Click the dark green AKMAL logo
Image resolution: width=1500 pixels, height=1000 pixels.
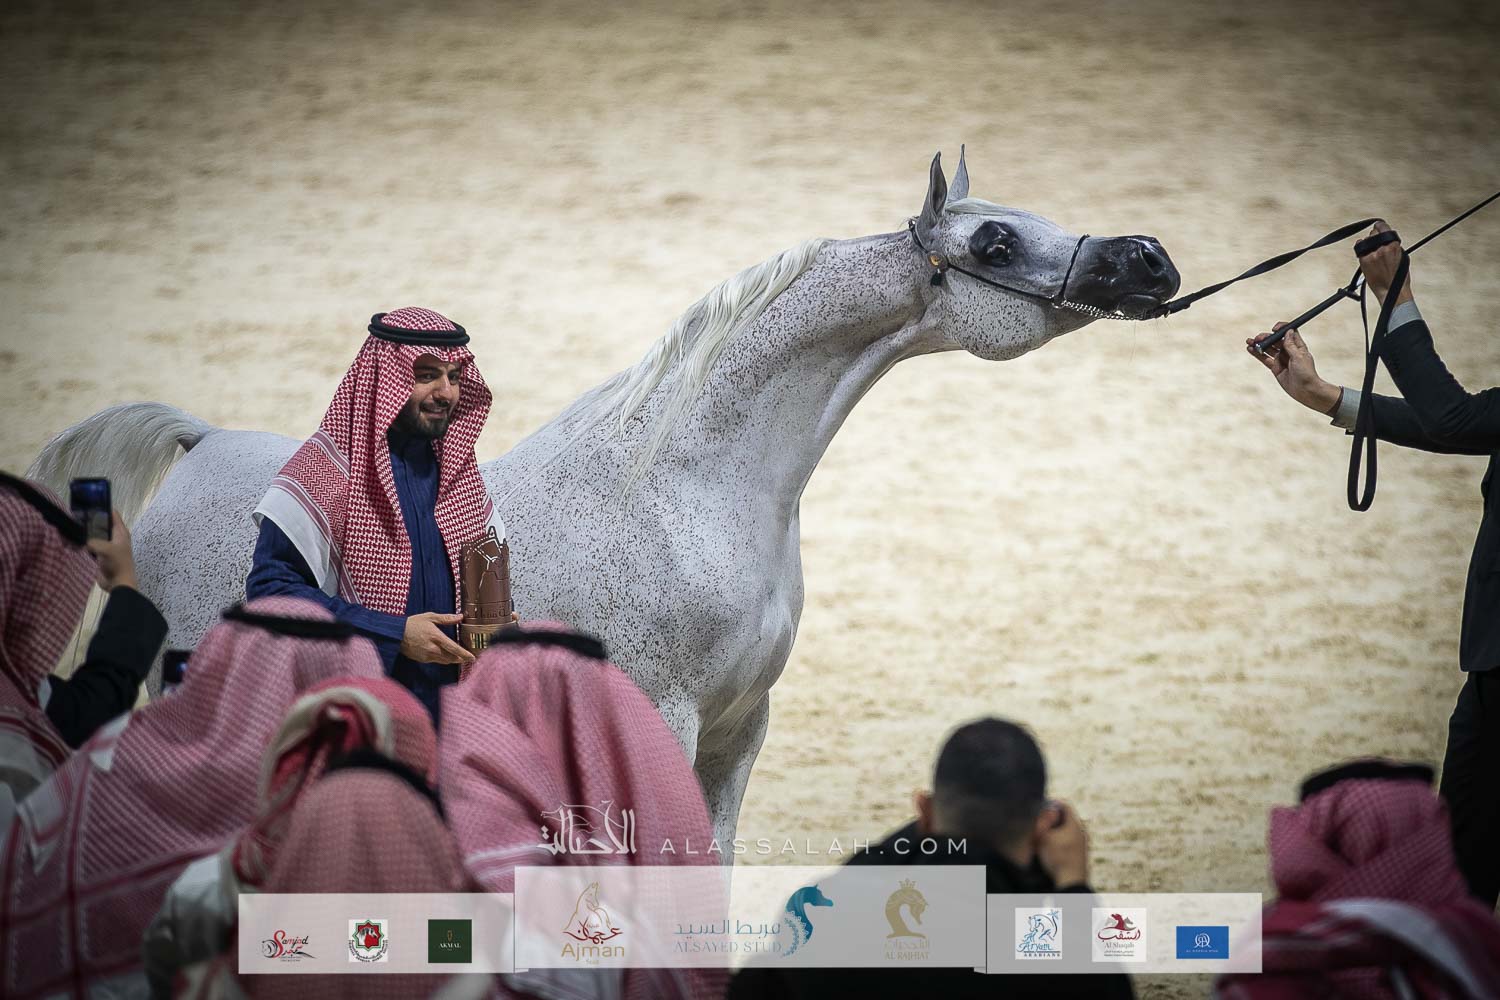450,940
